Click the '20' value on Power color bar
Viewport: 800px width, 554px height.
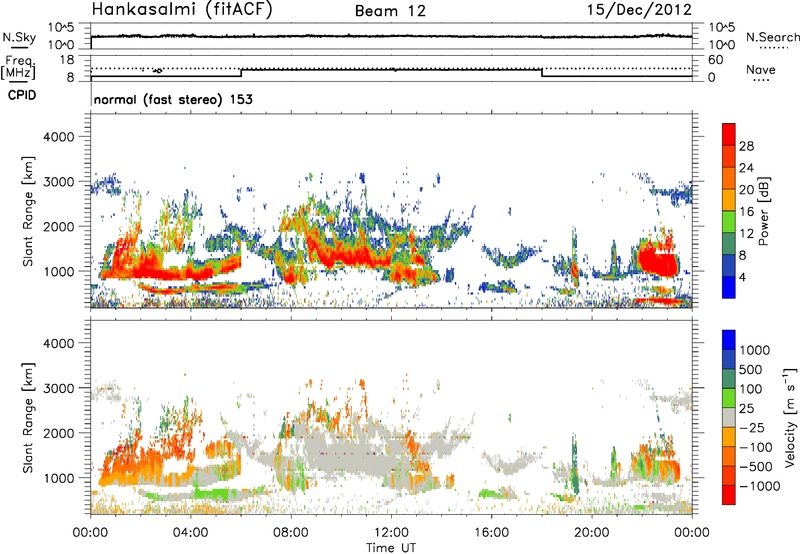[746, 190]
